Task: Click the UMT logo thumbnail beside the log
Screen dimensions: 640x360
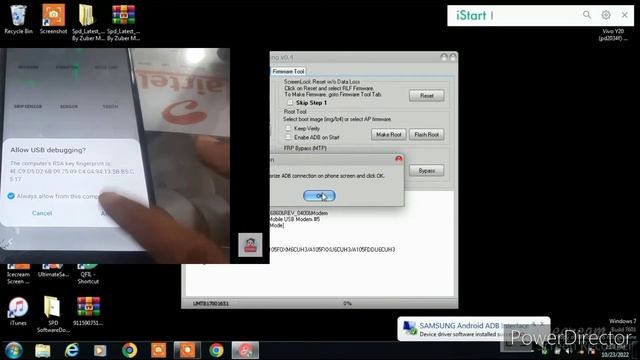Action: pos(250,245)
